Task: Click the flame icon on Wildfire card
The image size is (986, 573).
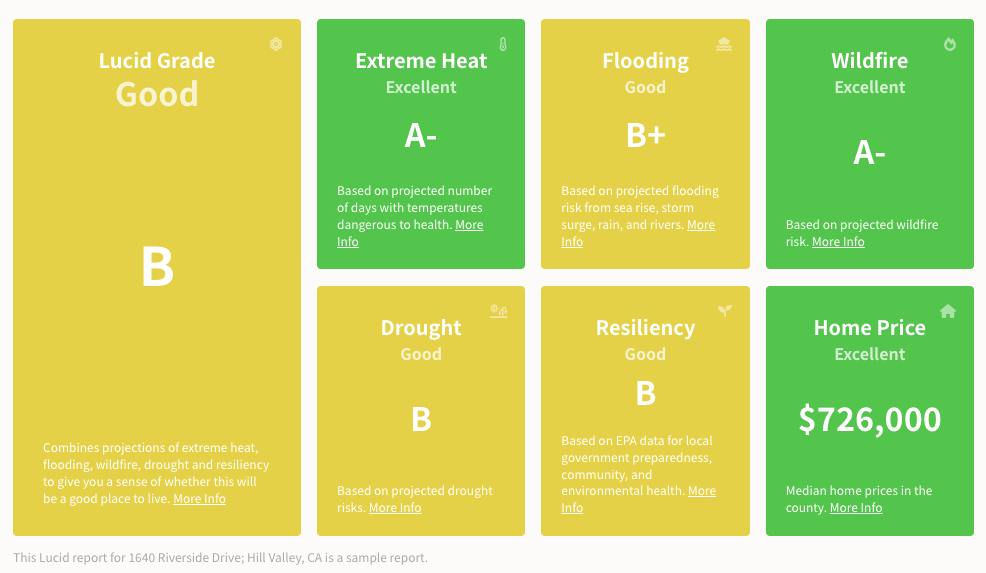Action: pyautogui.click(x=950, y=44)
